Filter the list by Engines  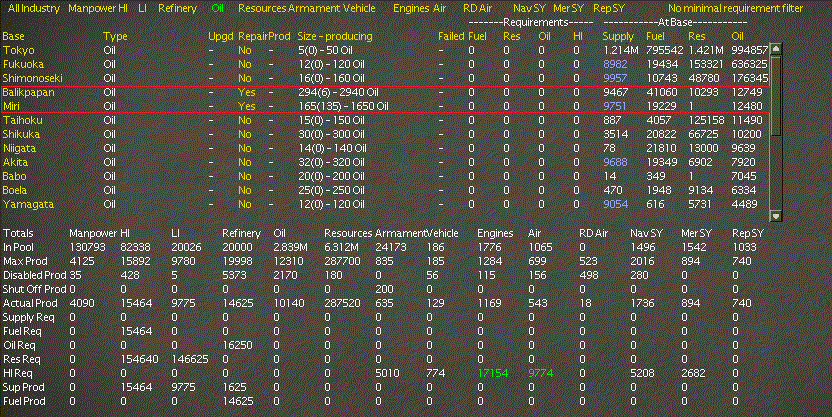tap(412, 8)
